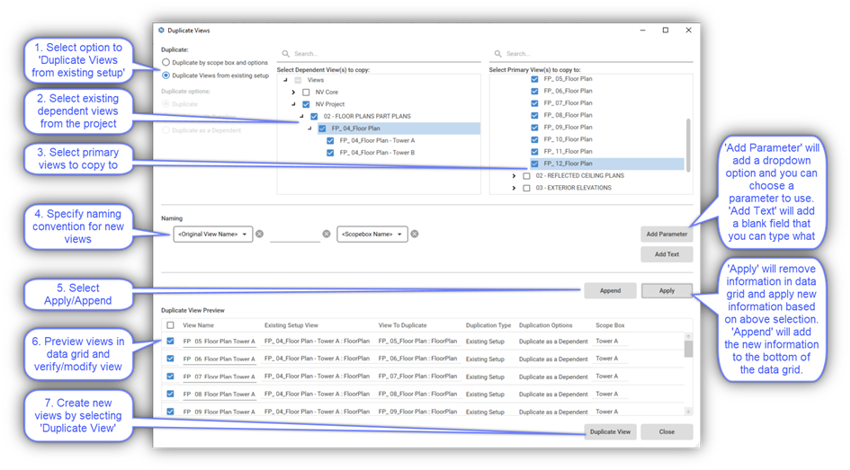Close the Duplicate Views window with X
This screenshot has height=470, width=850.
[x=688, y=30]
